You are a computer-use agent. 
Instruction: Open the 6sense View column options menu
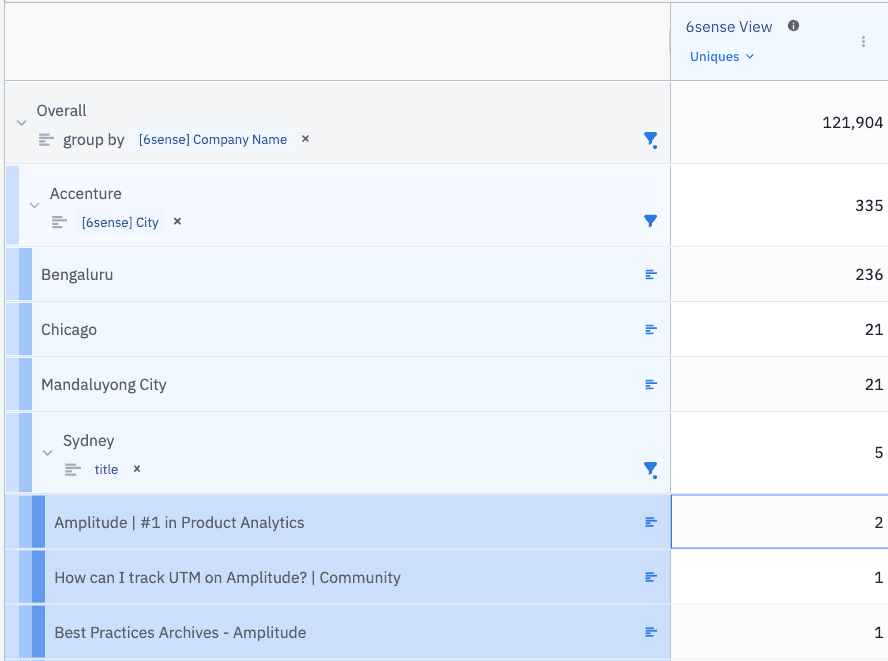[863, 42]
